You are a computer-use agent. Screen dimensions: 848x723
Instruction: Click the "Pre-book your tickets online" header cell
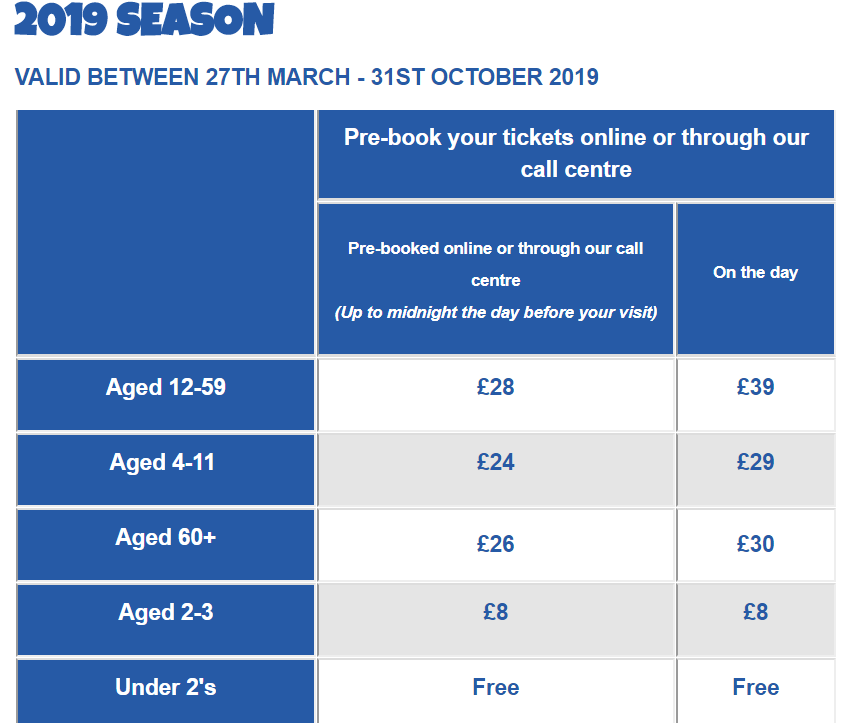(x=576, y=153)
